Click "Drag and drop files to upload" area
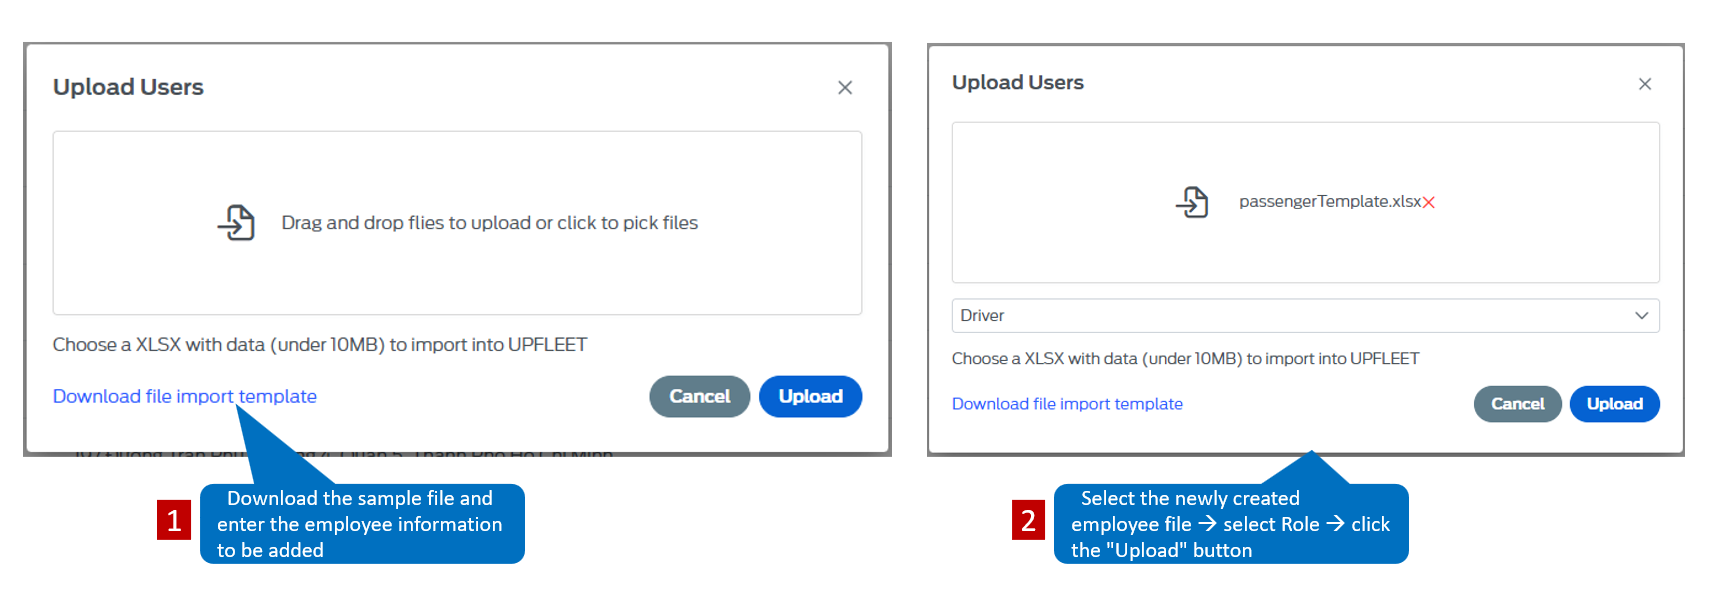This screenshot has height=591, width=1724. coord(457,223)
